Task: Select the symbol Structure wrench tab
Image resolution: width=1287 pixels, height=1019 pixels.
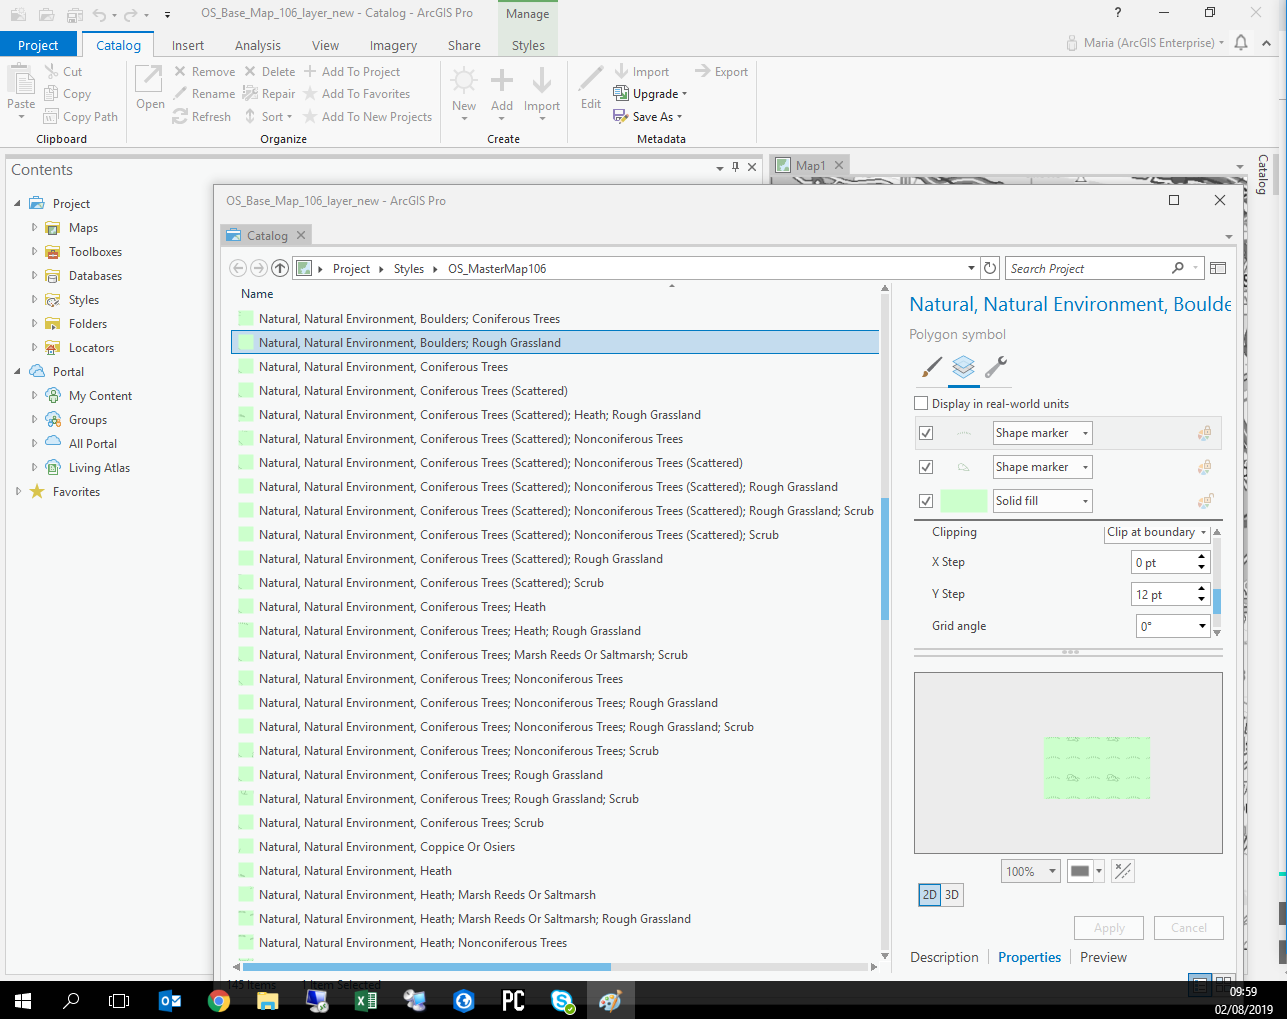Action: coord(995,367)
